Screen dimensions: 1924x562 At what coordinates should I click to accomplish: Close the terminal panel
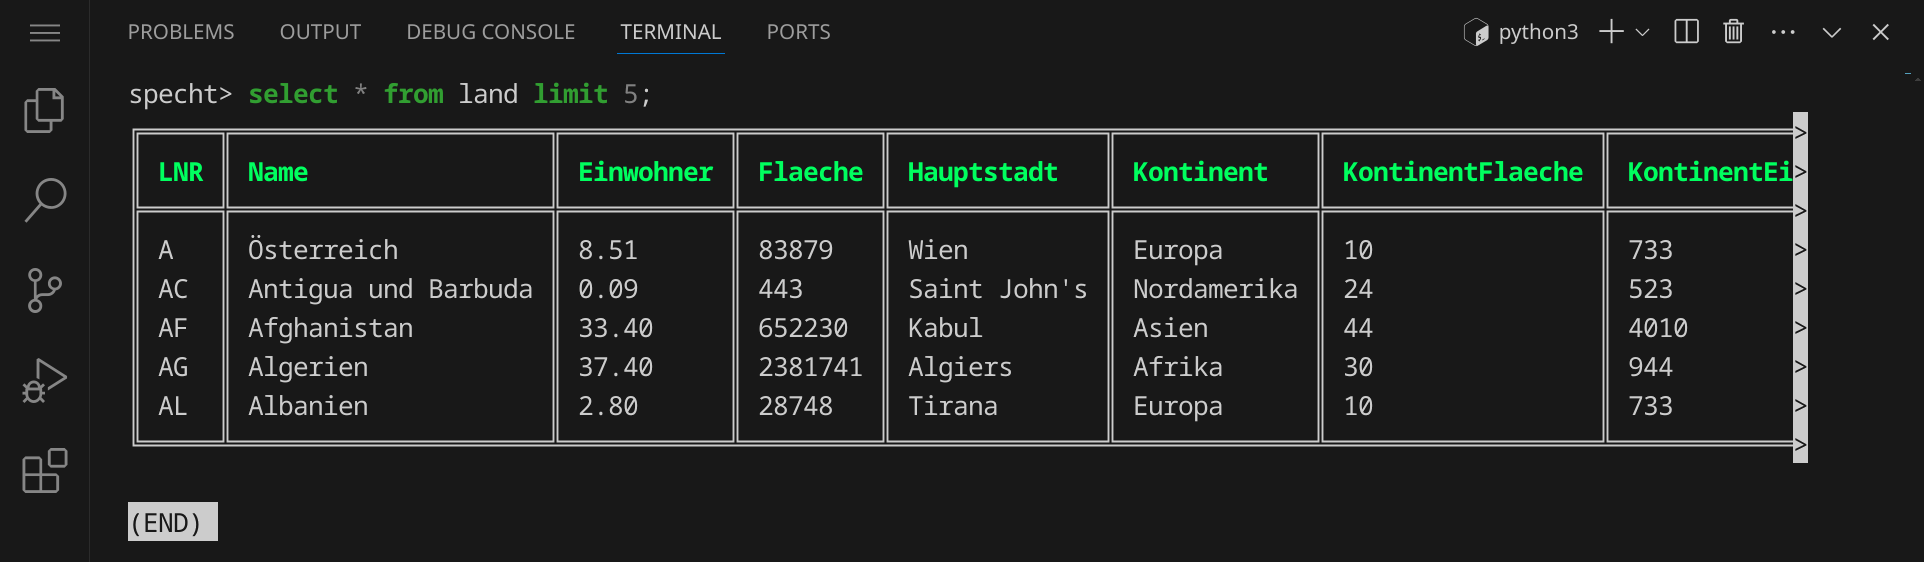1880,32
